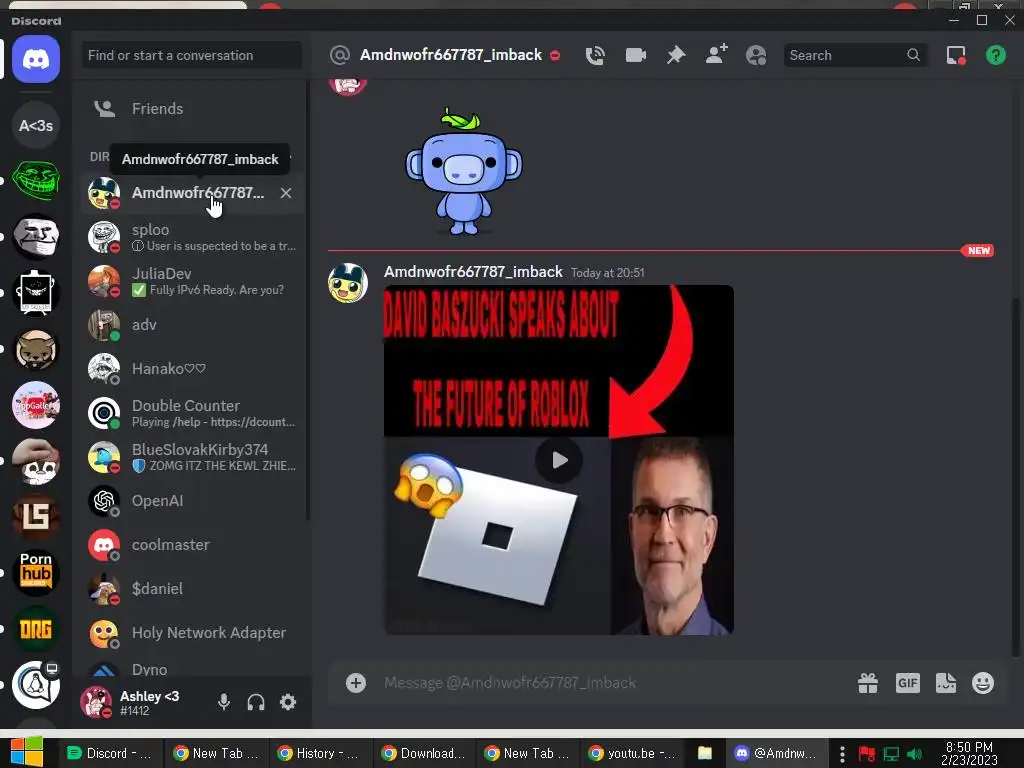Open attachment plus button

click(356, 683)
